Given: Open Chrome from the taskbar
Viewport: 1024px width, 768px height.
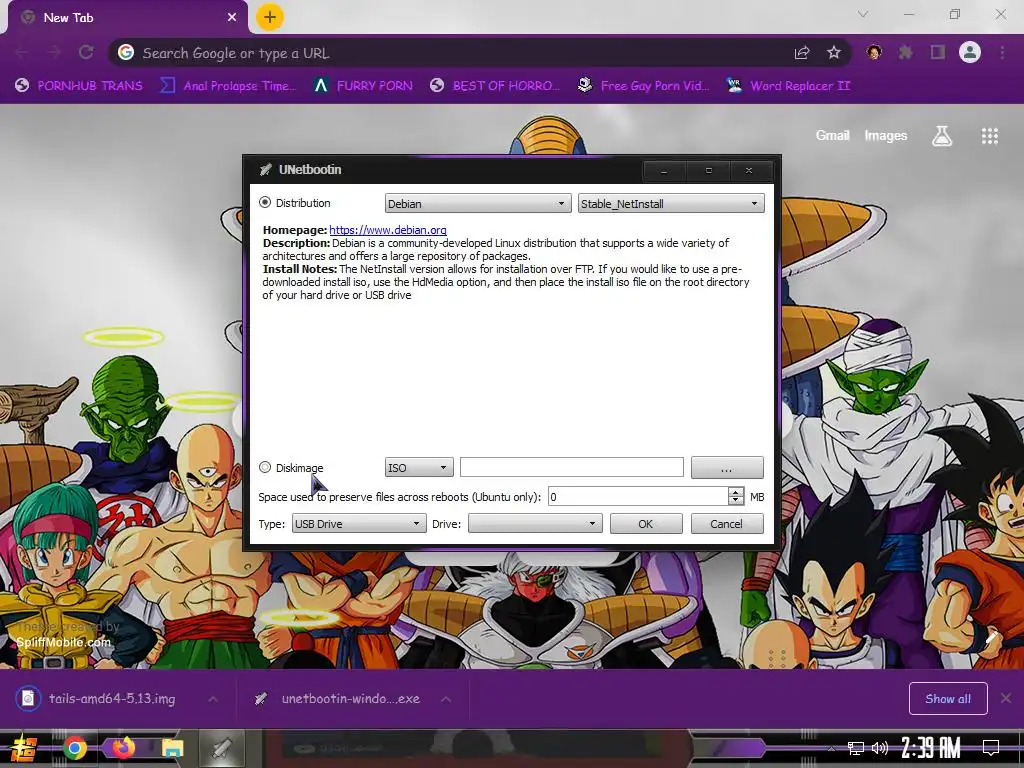Looking at the screenshot, I should (x=75, y=748).
